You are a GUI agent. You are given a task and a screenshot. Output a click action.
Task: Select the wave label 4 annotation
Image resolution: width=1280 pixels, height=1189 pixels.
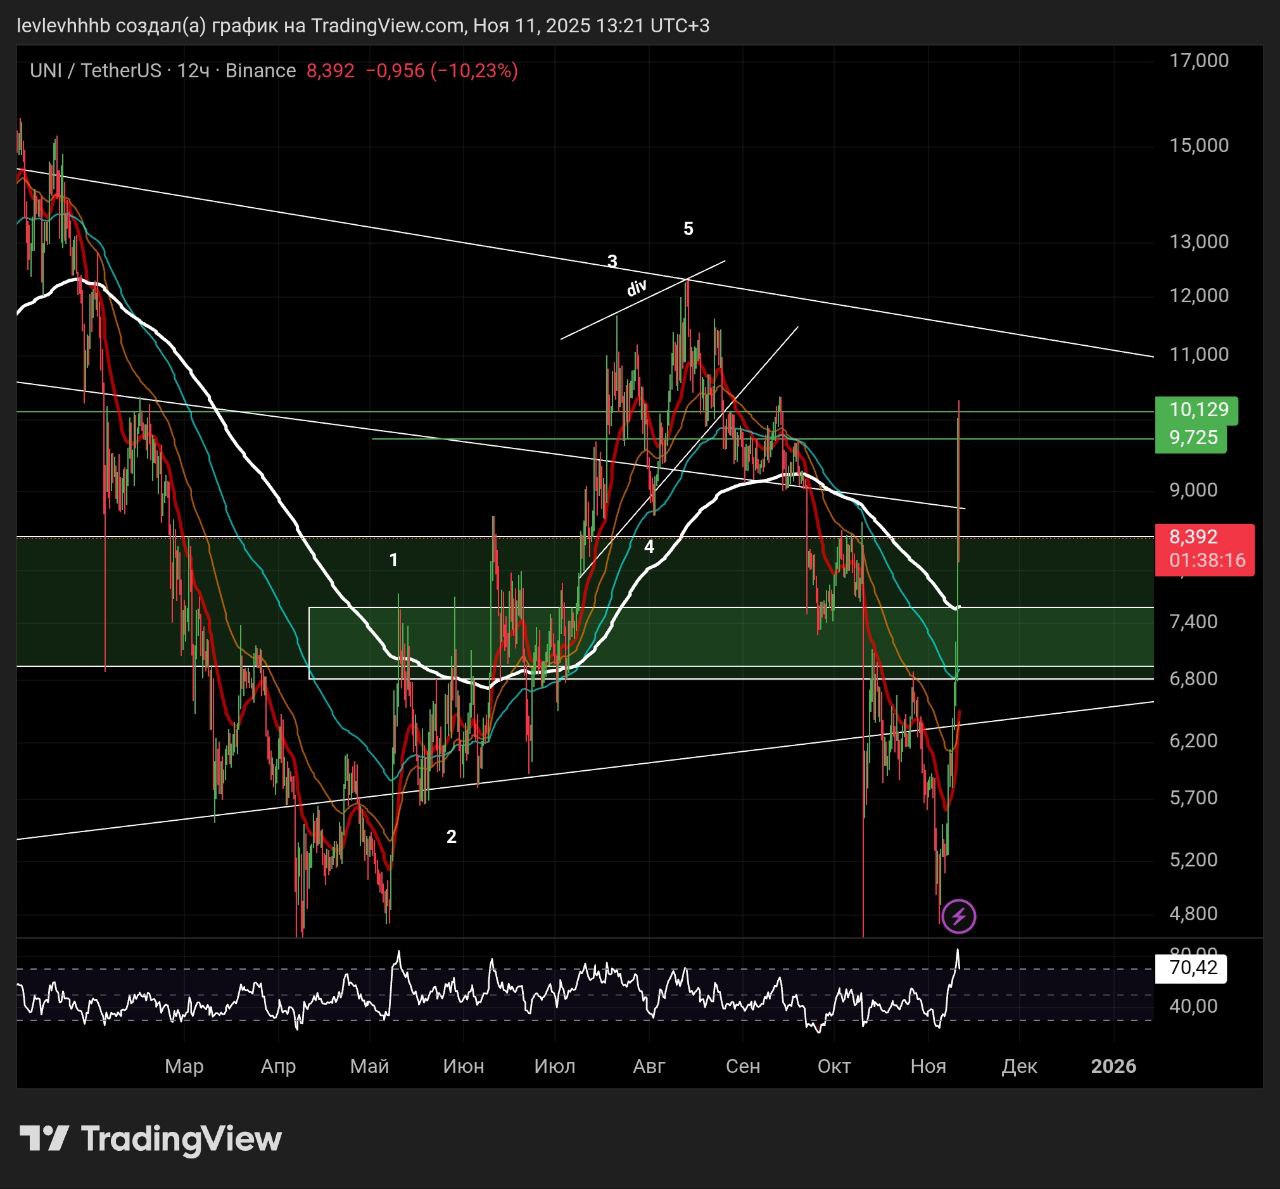[x=649, y=547]
